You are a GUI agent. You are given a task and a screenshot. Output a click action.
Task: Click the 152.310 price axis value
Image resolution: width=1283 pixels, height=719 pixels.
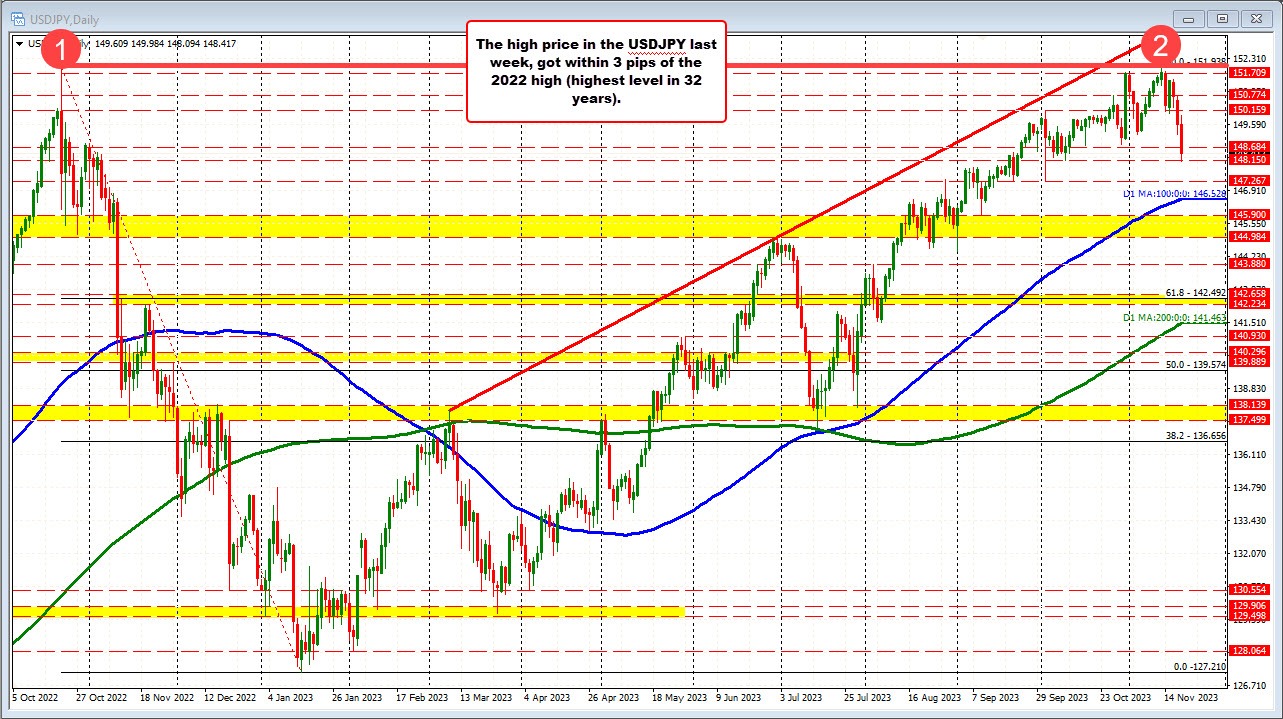1249,58
